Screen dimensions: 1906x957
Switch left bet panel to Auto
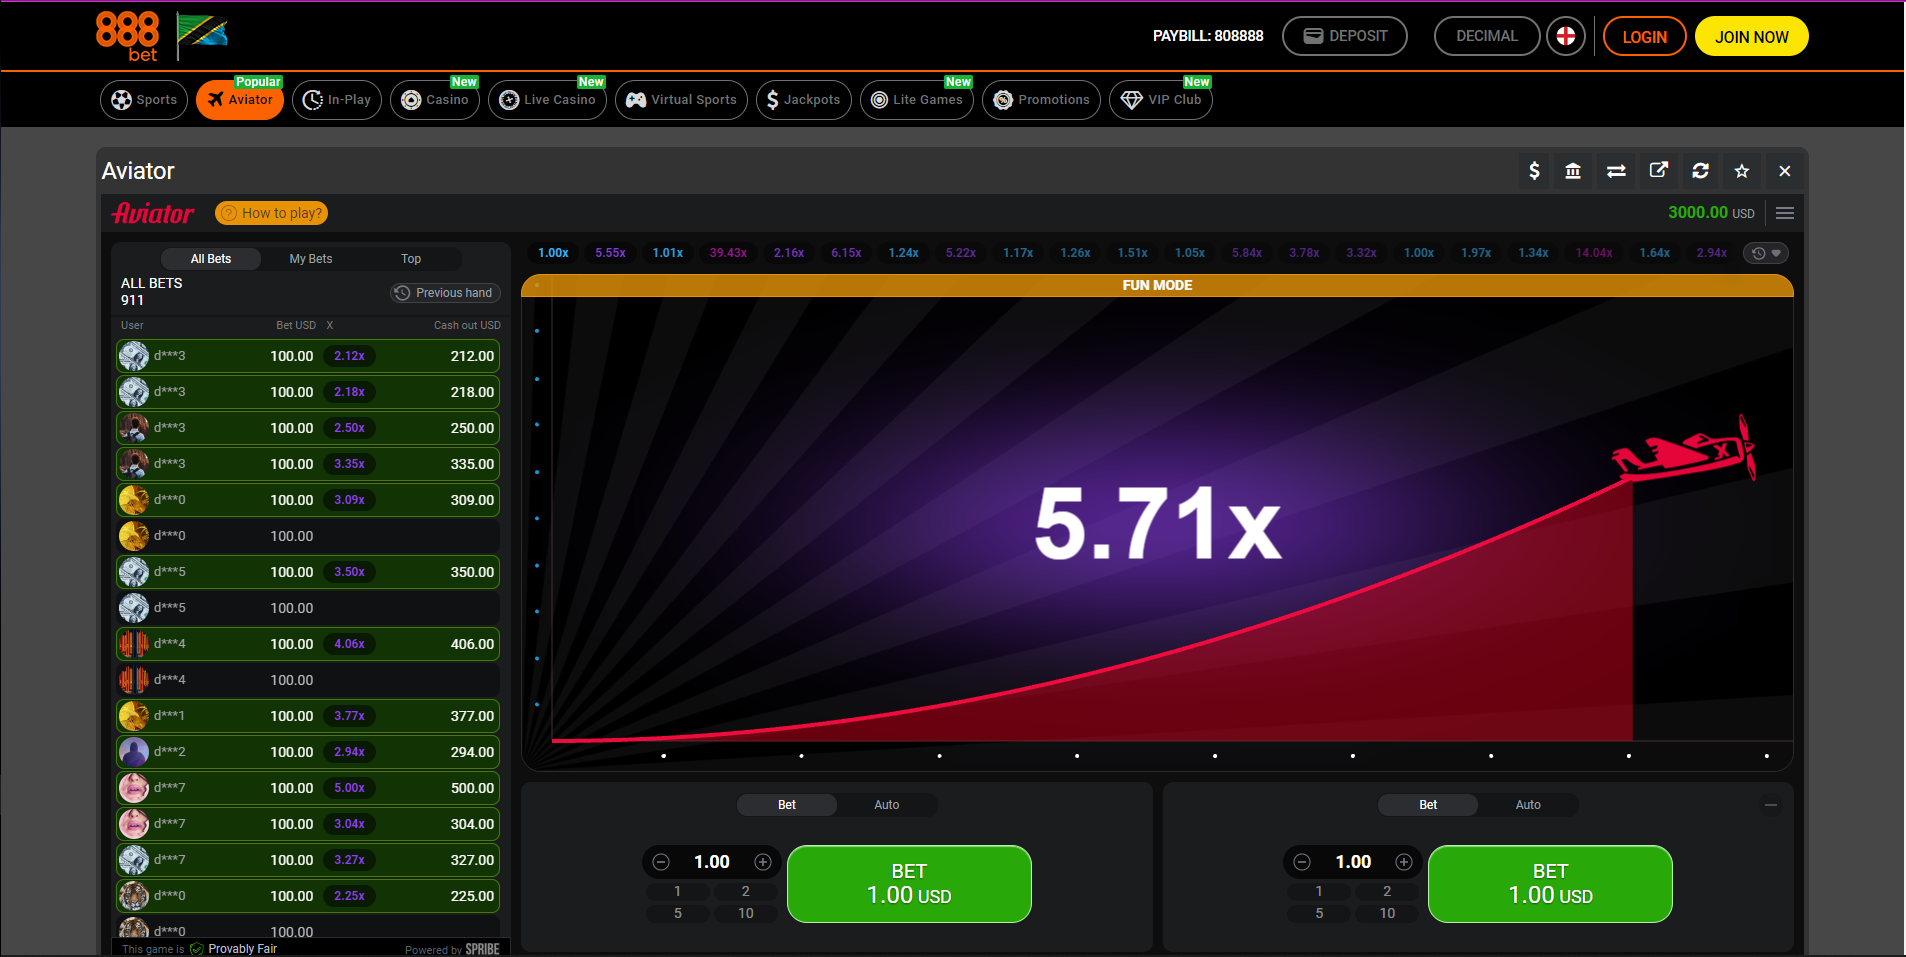[886, 805]
